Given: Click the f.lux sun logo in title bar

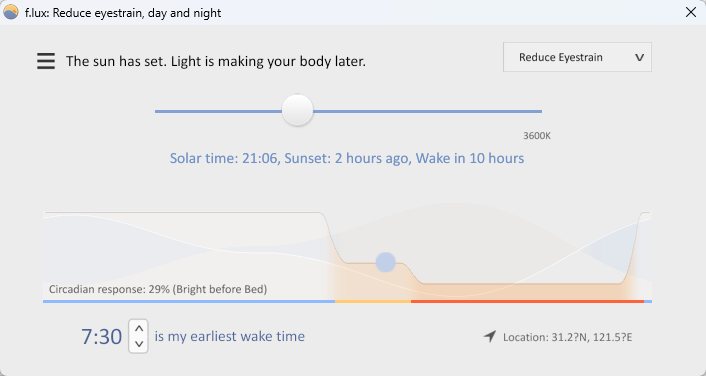Looking at the screenshot, I should (11, 12).
